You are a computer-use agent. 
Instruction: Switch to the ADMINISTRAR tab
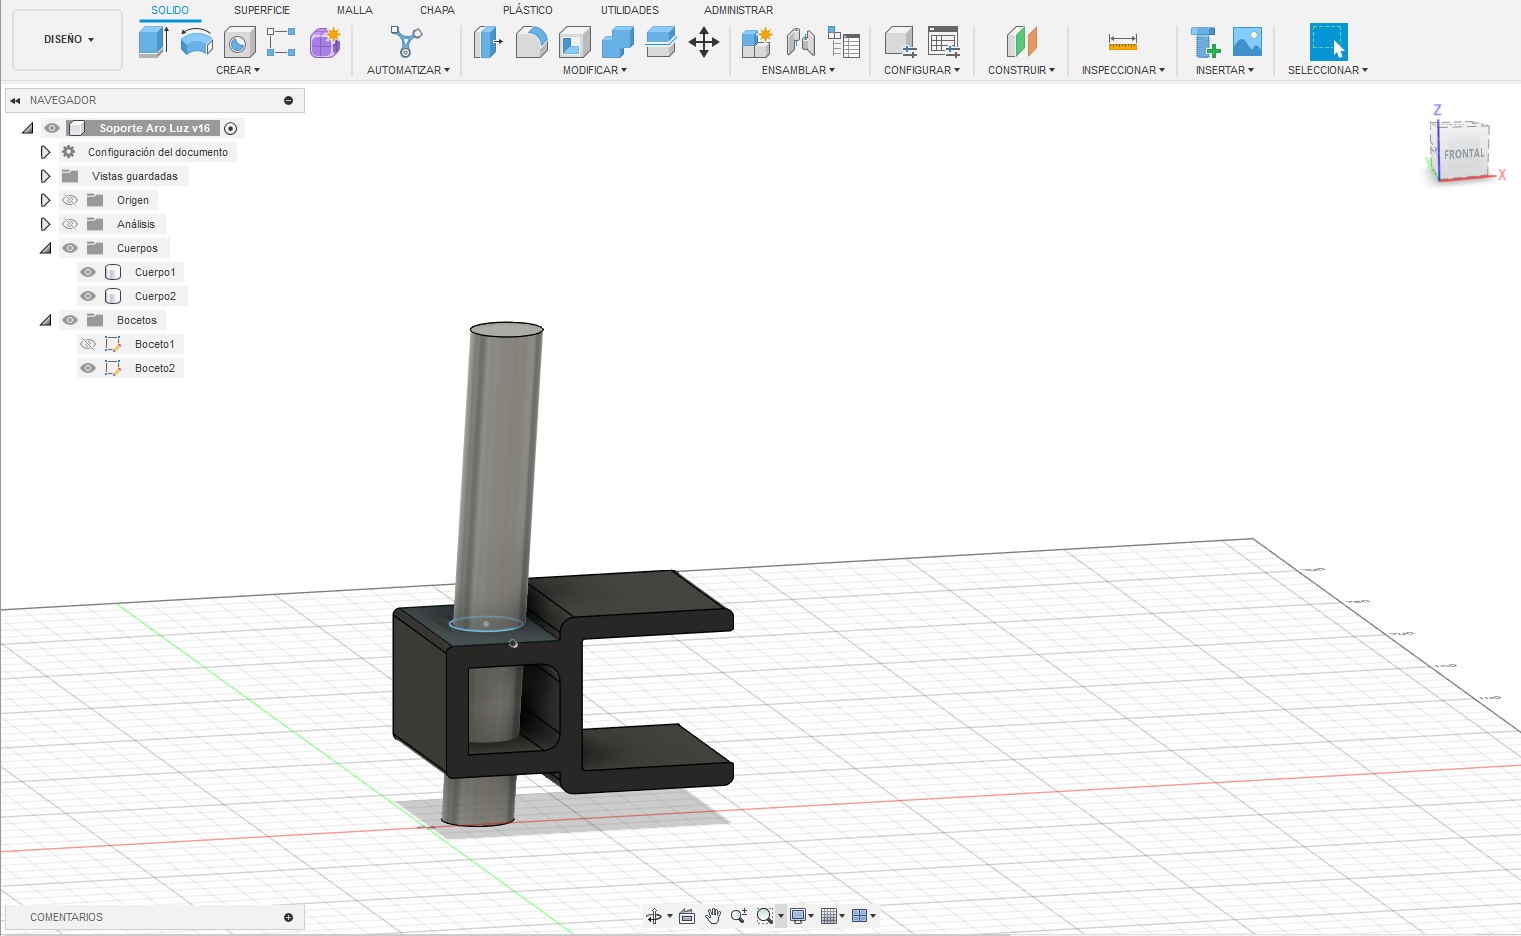click(738, 10)
